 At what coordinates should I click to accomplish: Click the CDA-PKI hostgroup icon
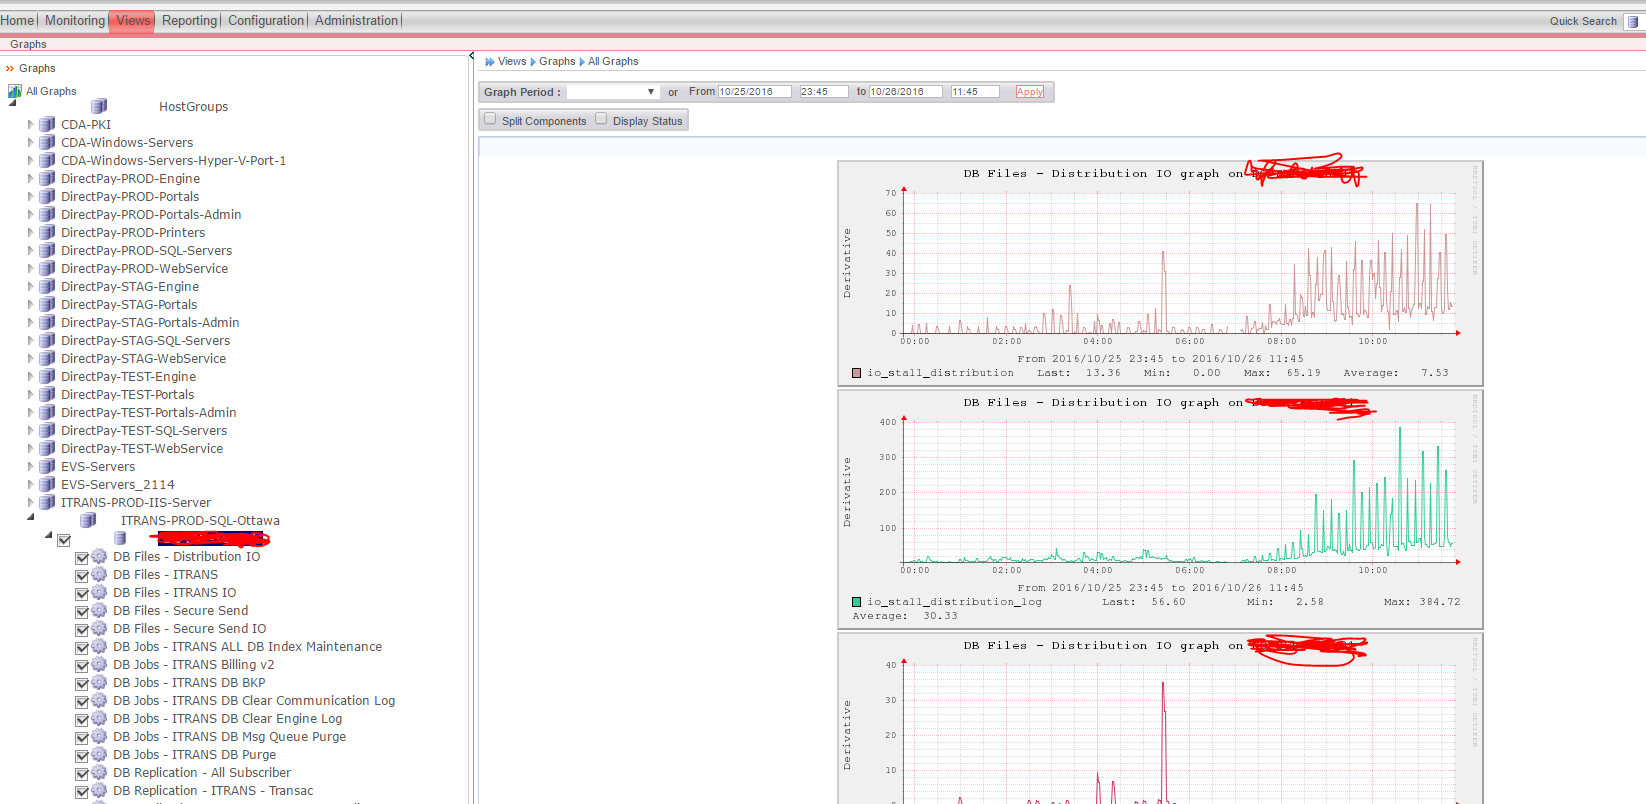47,124
